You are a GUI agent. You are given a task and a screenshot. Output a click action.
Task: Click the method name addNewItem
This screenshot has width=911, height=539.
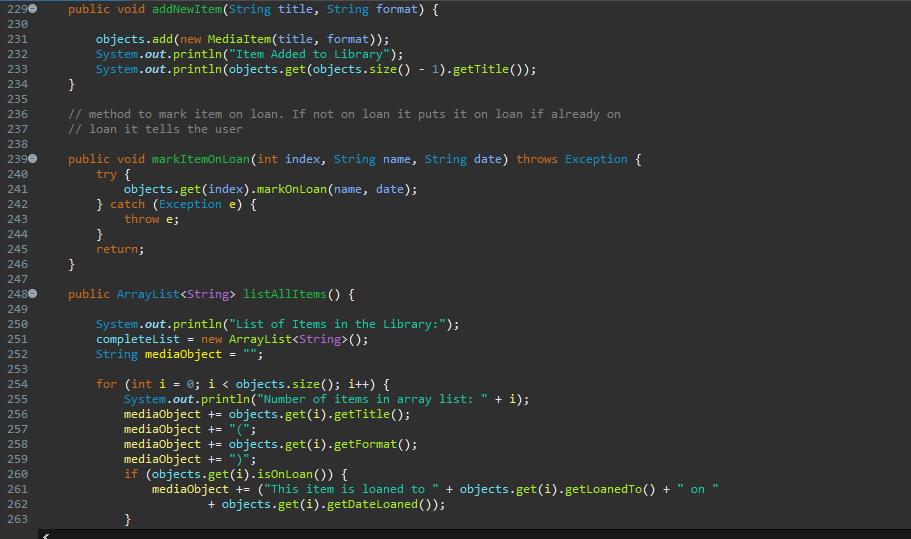coord(186,9)
